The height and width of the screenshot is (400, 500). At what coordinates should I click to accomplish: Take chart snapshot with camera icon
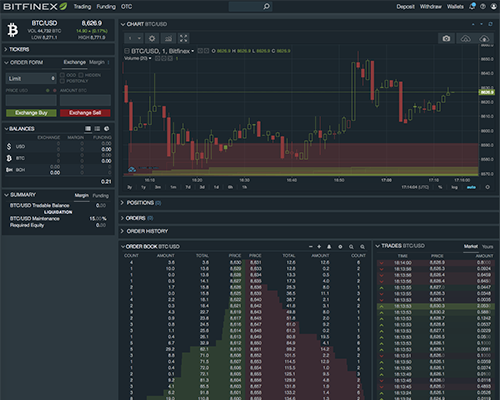(446, 39)
